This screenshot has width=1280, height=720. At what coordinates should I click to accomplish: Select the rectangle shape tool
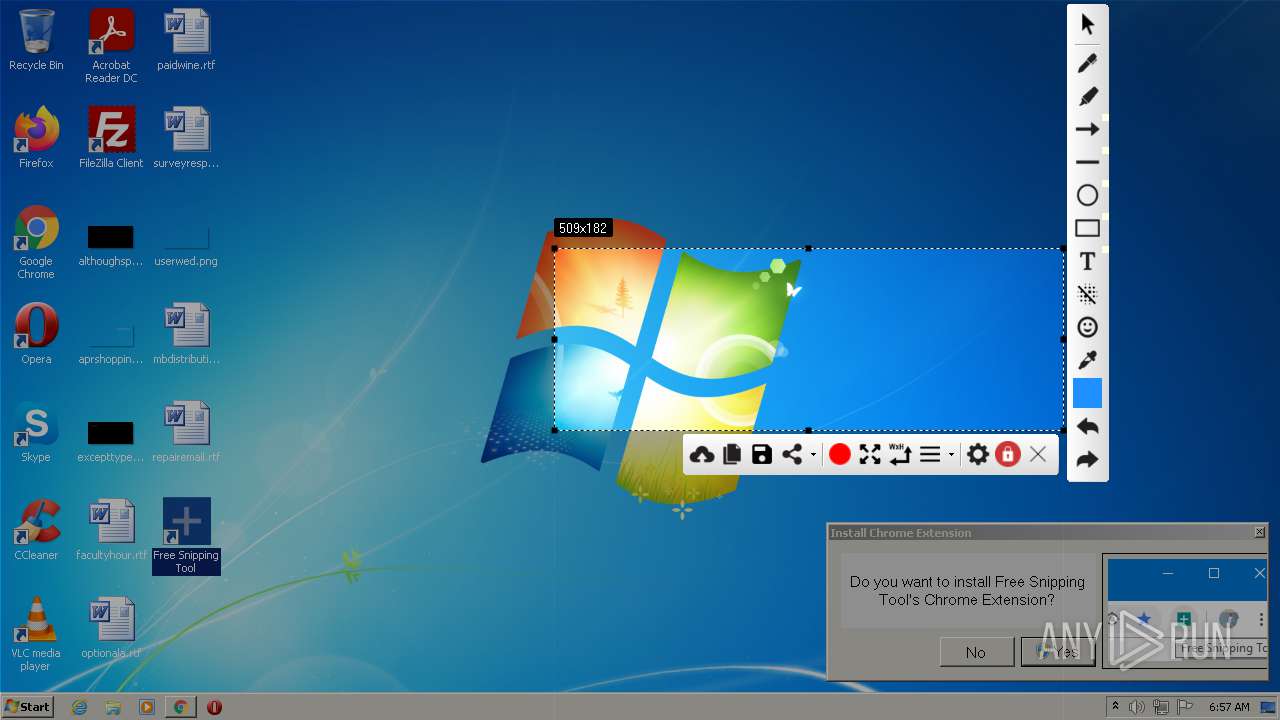tap(1087, 228)
